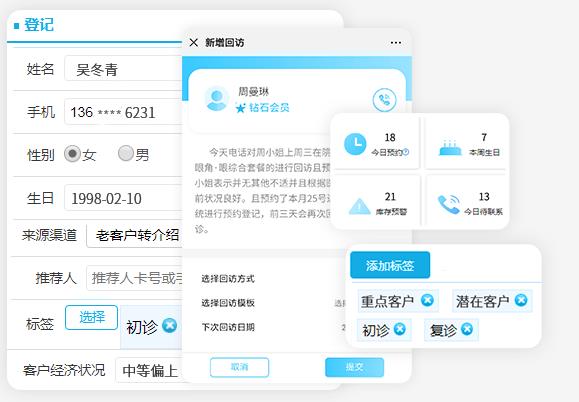Click the 7 本周生日 count
The height and width of the screenshot is (402, 579).
click(484, 137)
